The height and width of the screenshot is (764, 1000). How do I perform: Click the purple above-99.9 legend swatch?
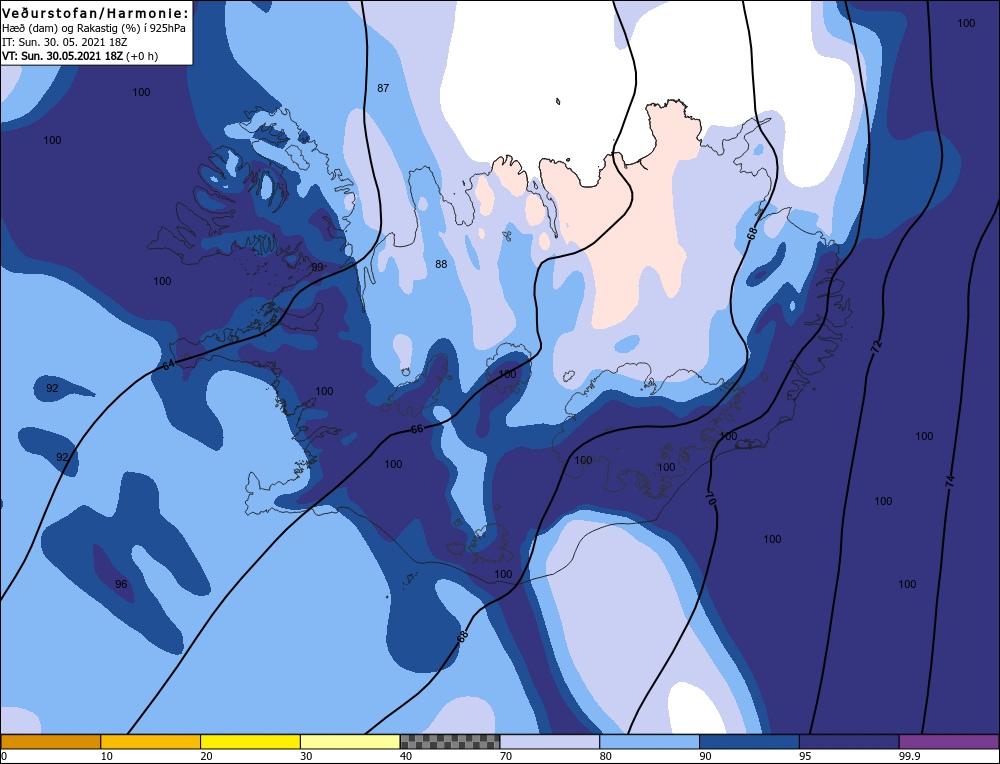point(949,742)
